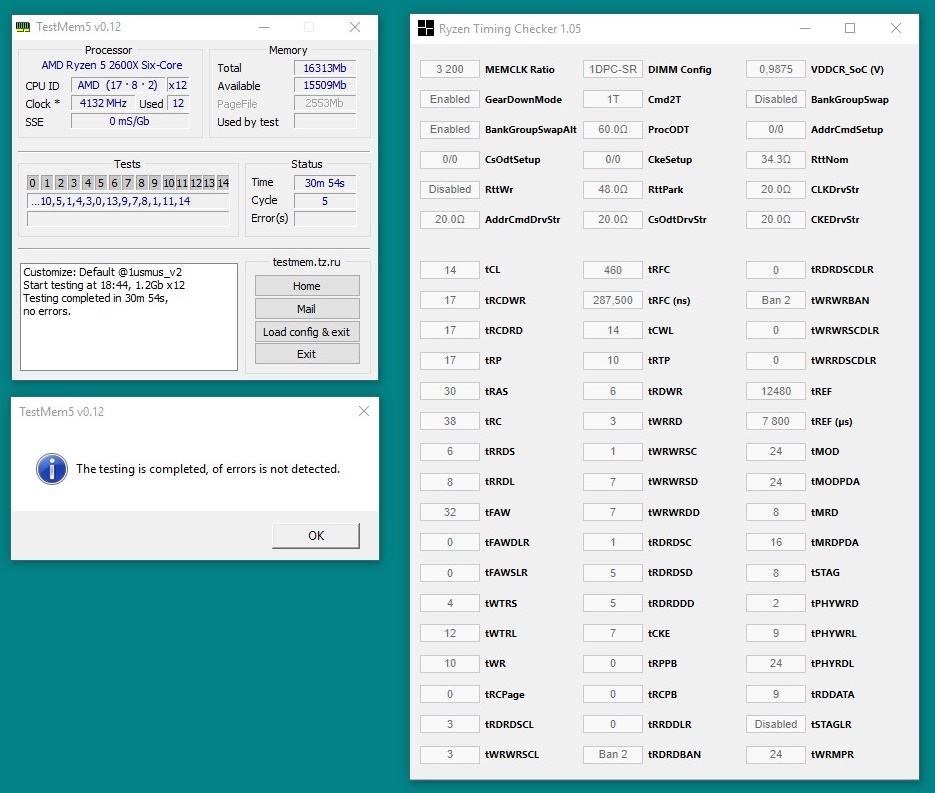The width and height of the screenshot is (935, 793).
Task: Close the testing completed message dialog
Action: tap(363, 410)
